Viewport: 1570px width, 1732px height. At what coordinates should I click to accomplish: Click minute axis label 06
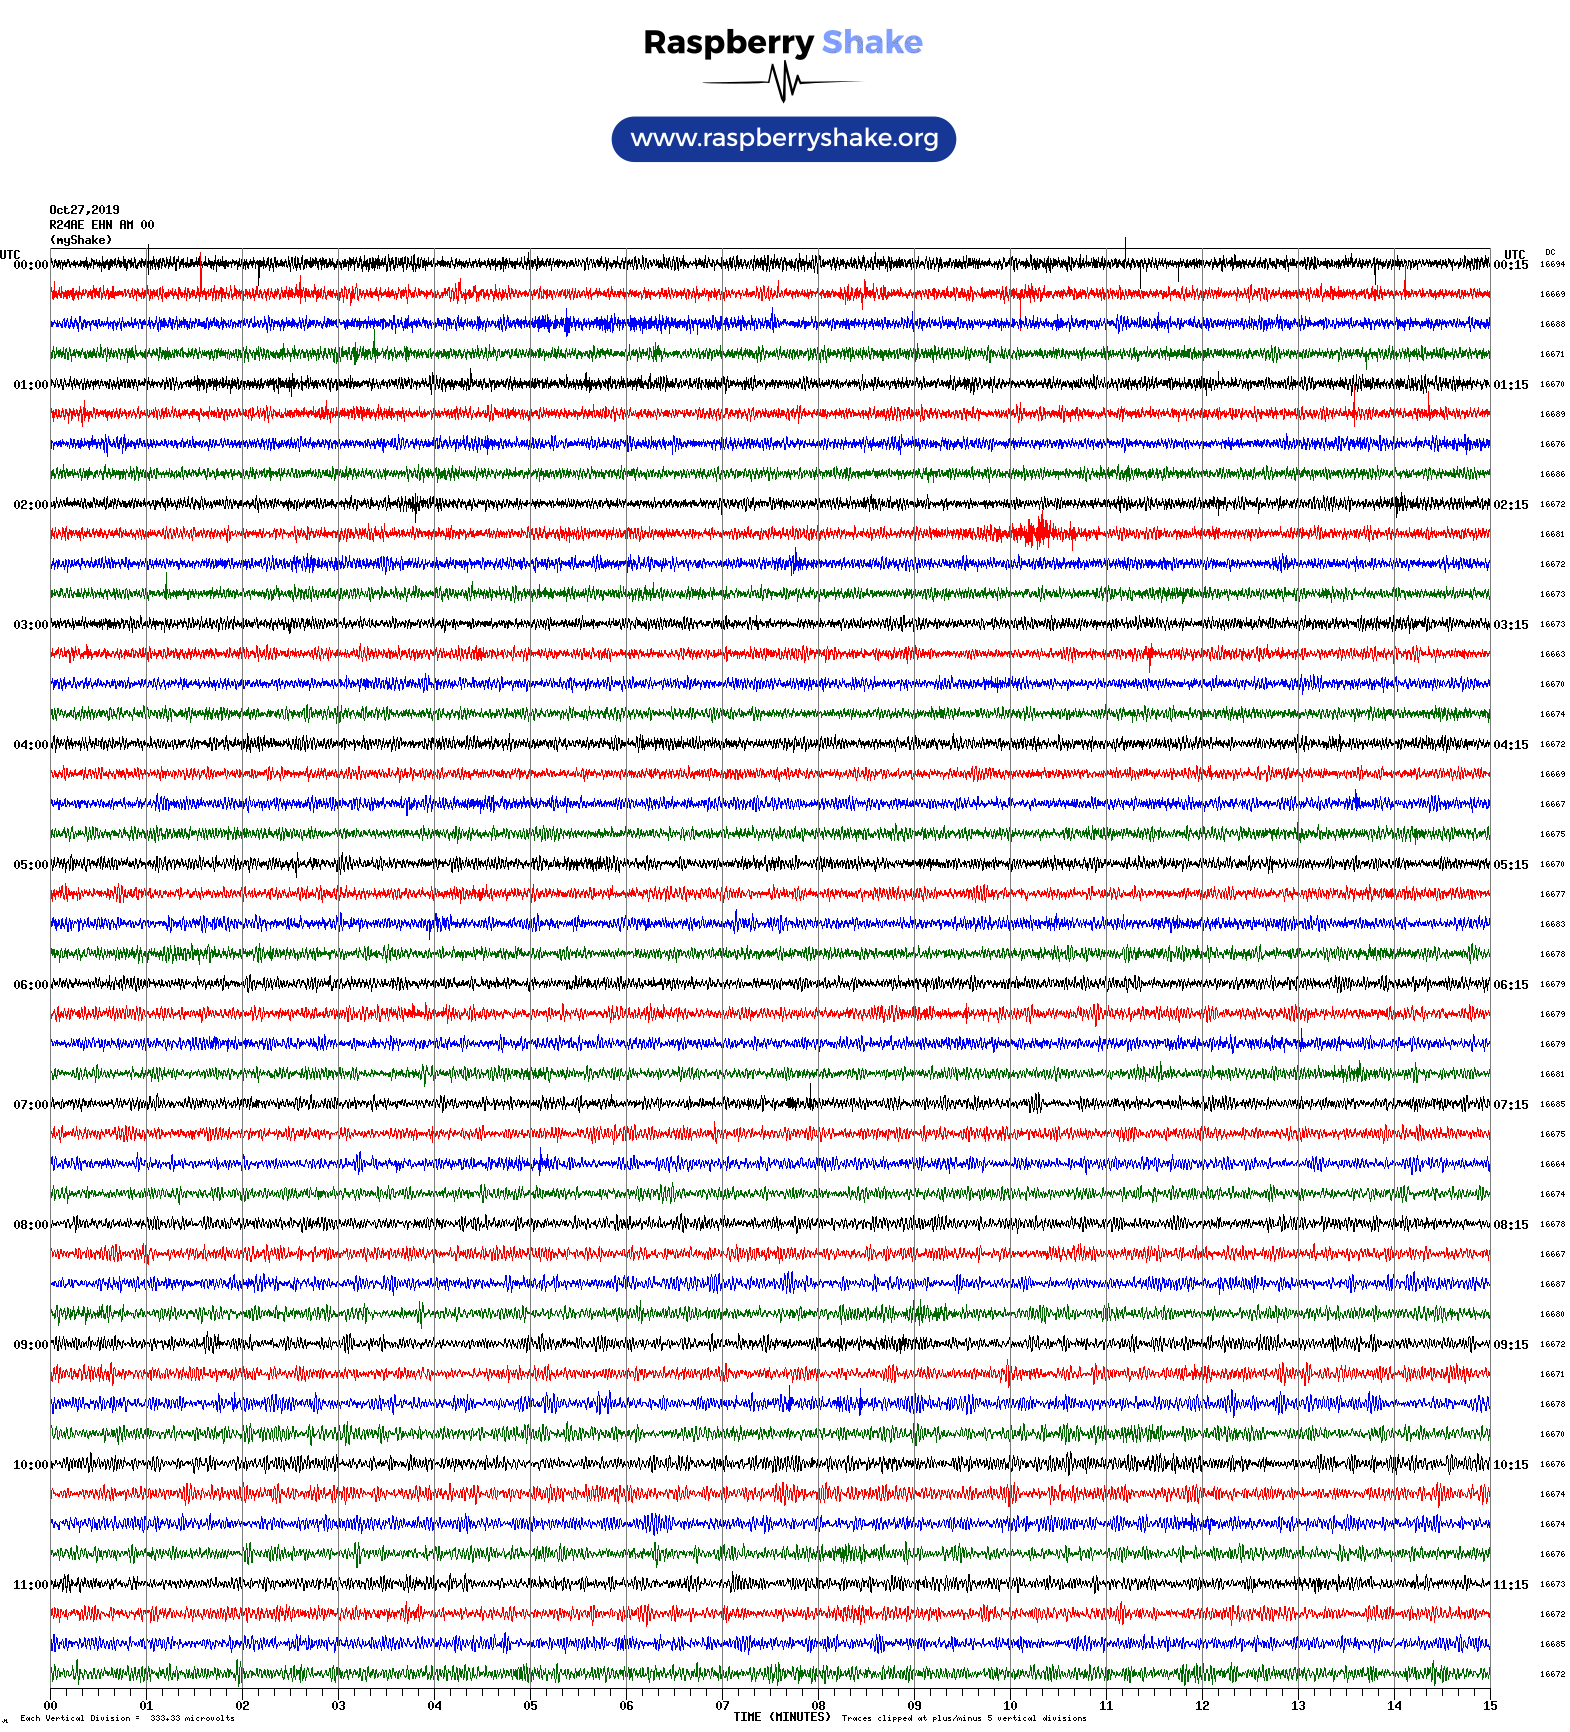tap(626, 1706)
